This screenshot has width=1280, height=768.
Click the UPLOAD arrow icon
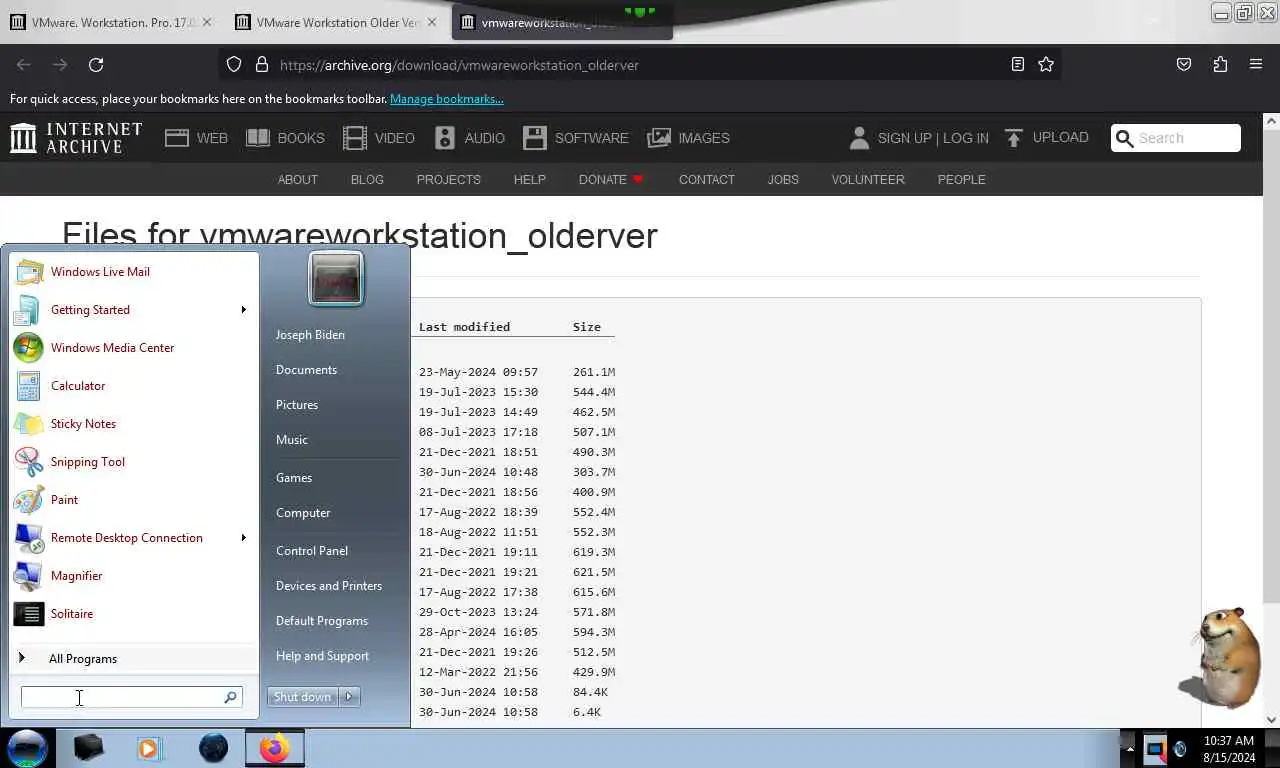[x=1014, y=138]
